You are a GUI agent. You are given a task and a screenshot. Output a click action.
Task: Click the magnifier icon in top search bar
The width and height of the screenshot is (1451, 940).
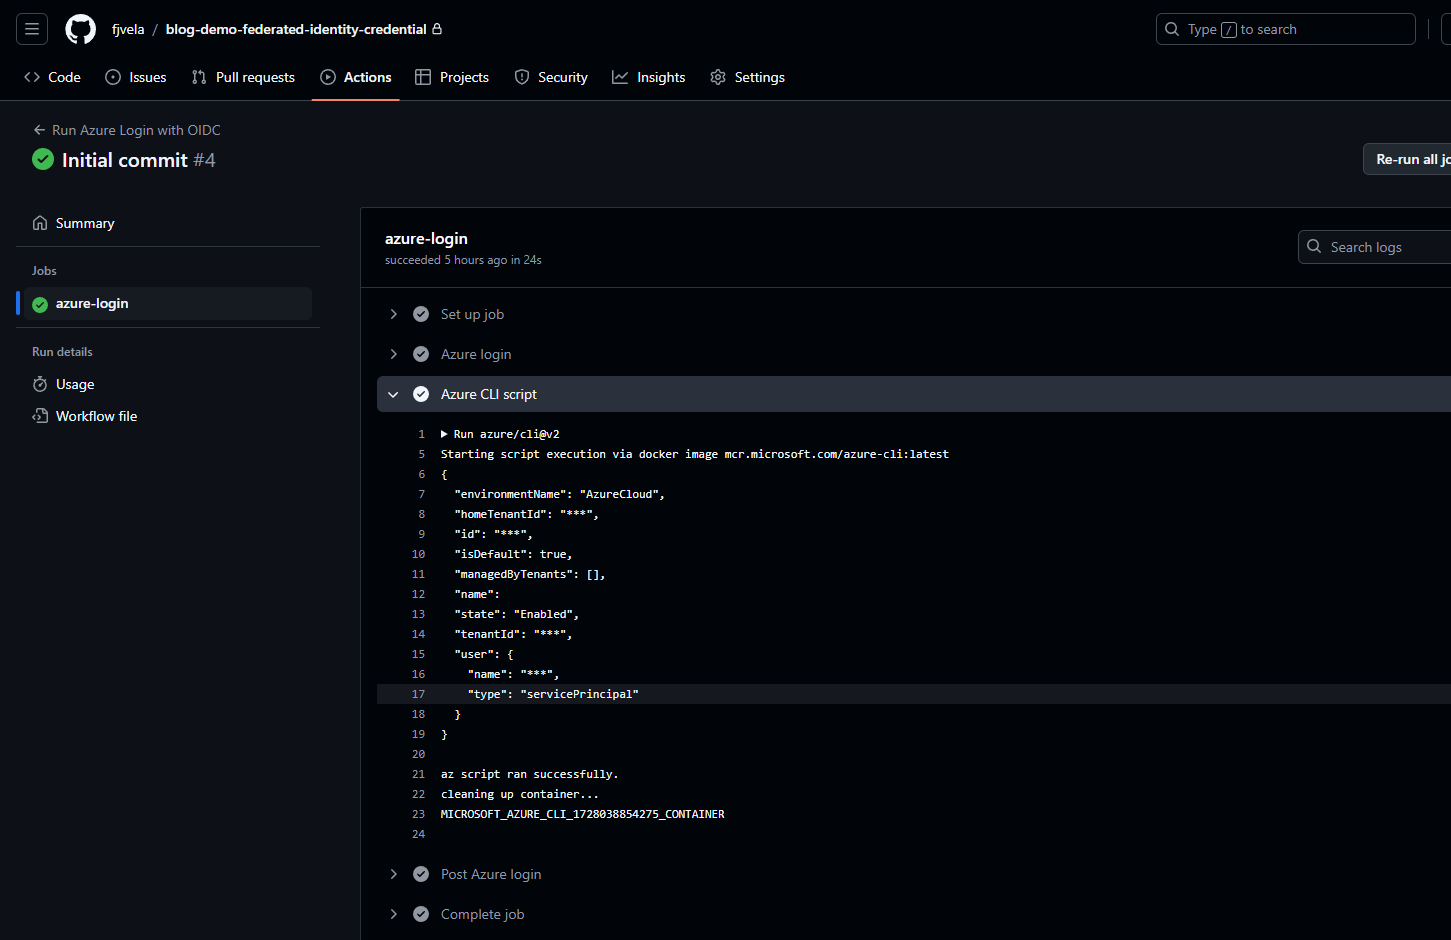coord(1172,29)
